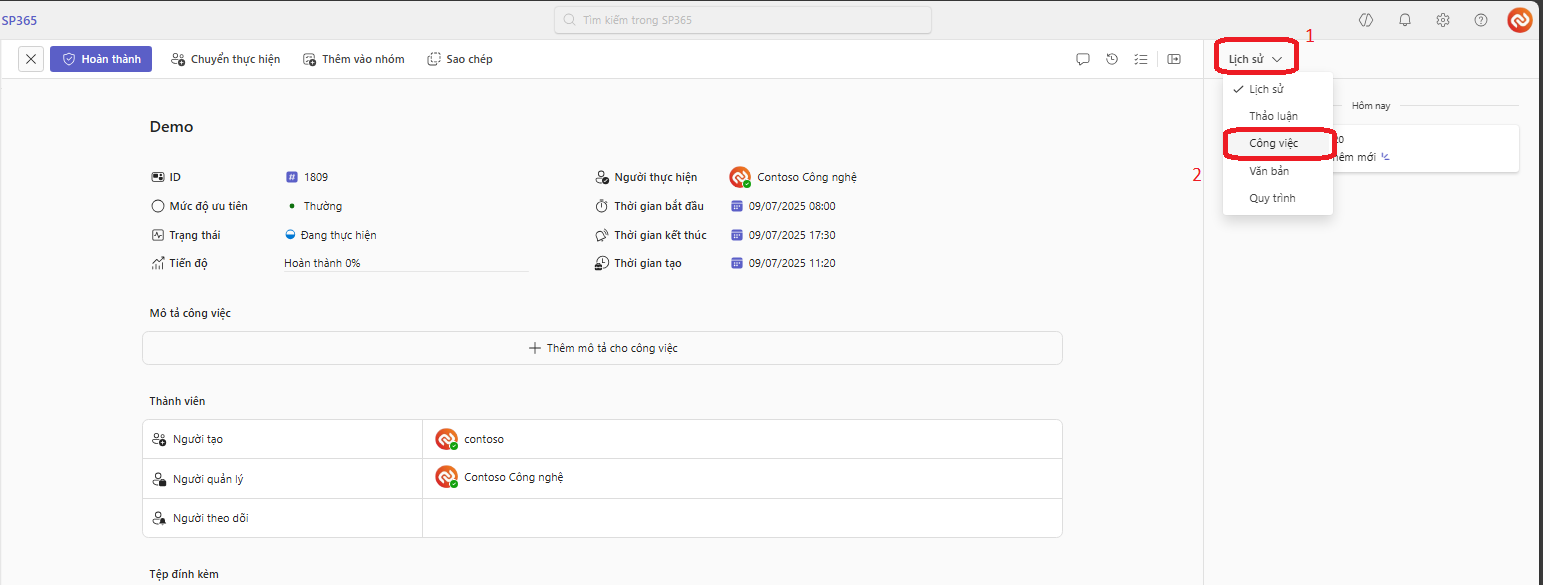Open the user profile avatar

tap(1519, 20)
